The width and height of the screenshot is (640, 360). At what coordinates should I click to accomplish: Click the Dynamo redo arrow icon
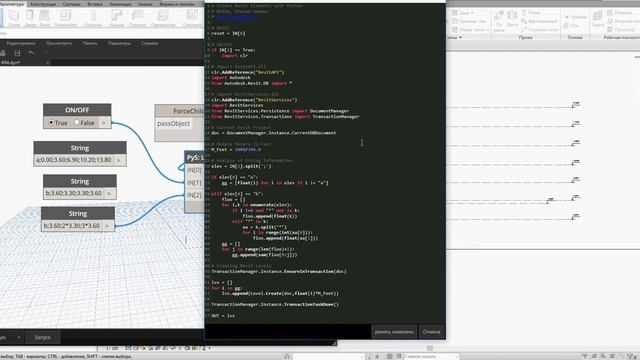point(45,53)
